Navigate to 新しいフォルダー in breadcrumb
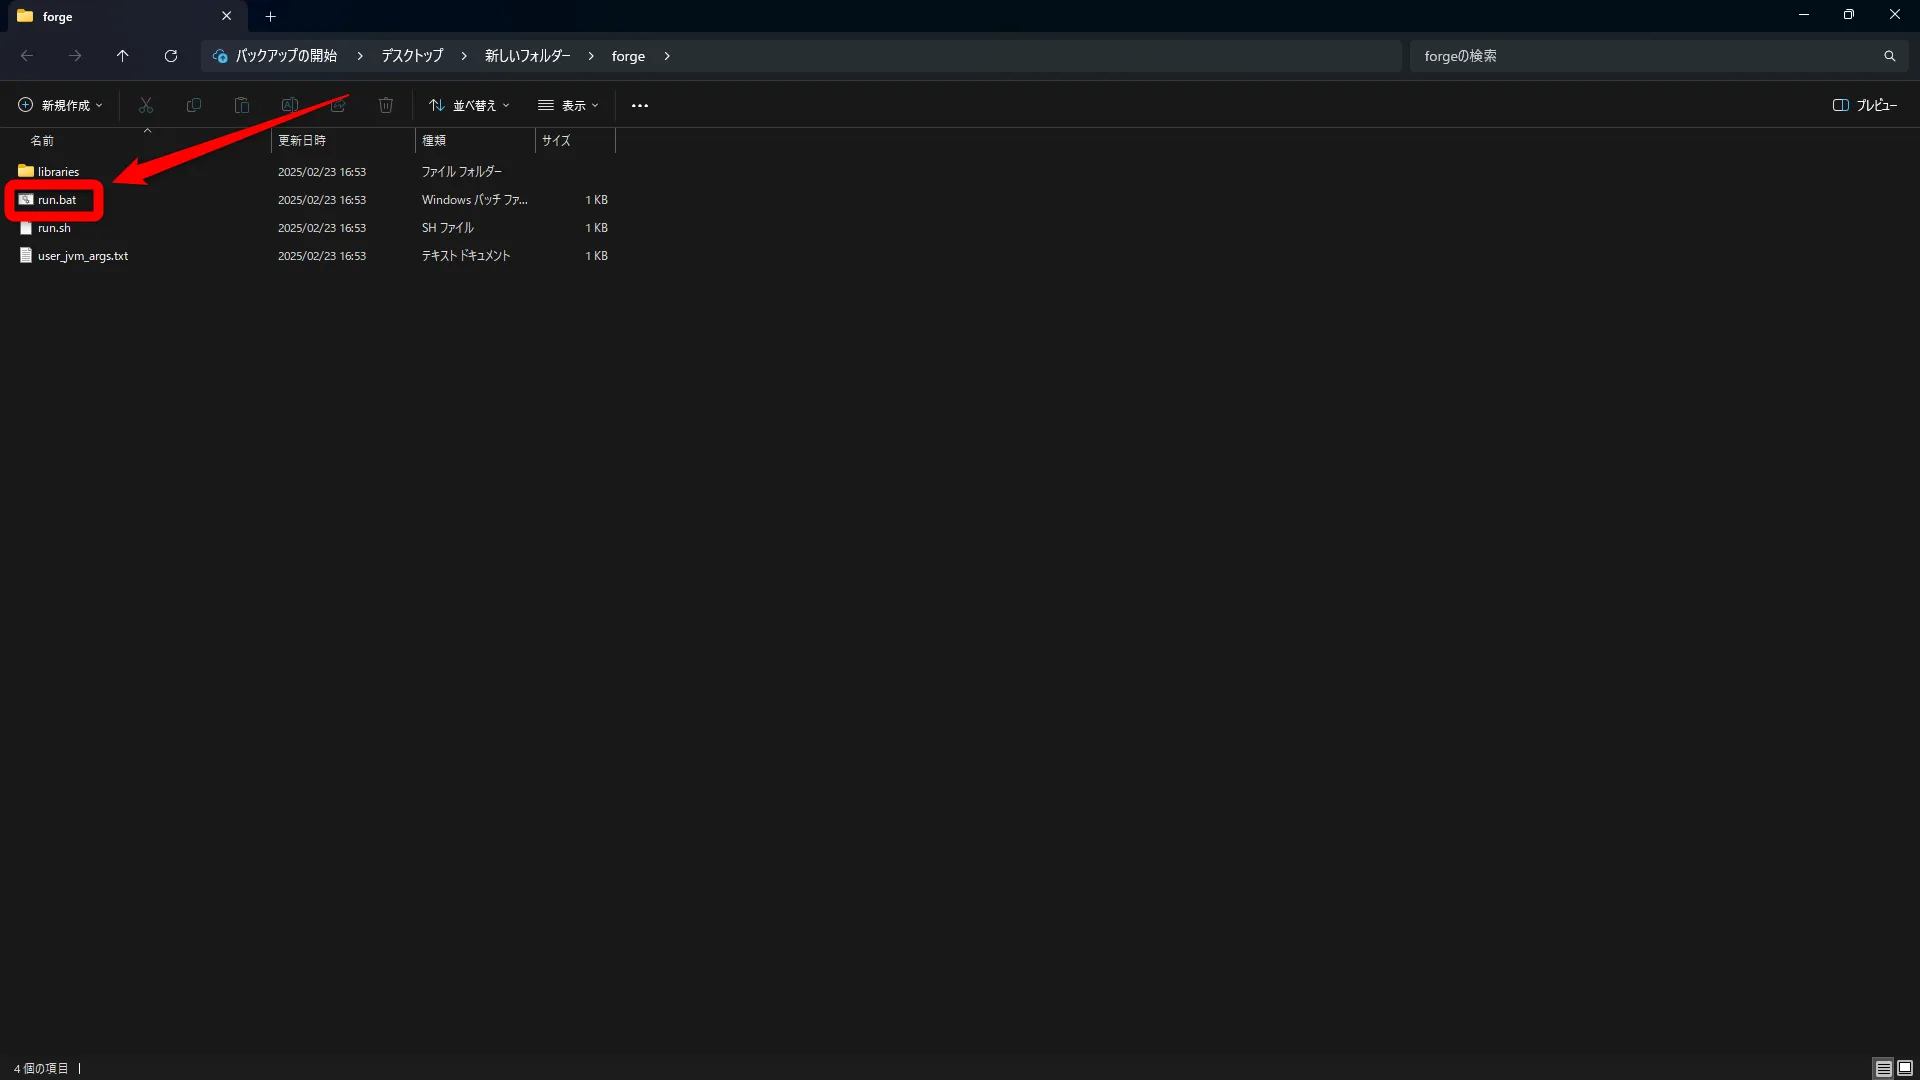The image size is (1920, 1080). pos(527,56)
